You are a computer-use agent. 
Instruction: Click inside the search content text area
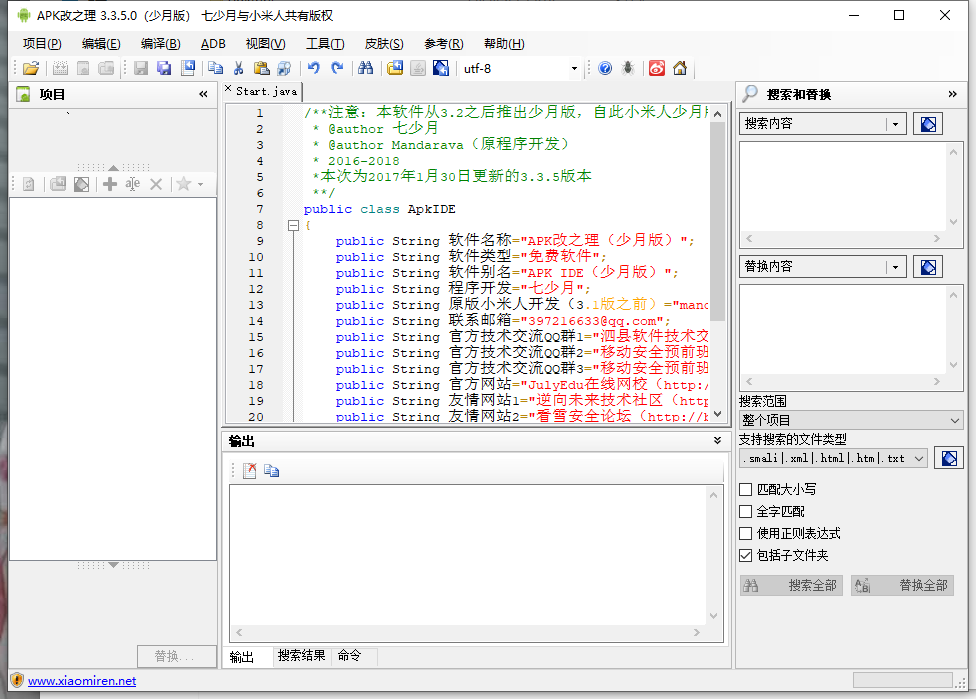point(843,187)
